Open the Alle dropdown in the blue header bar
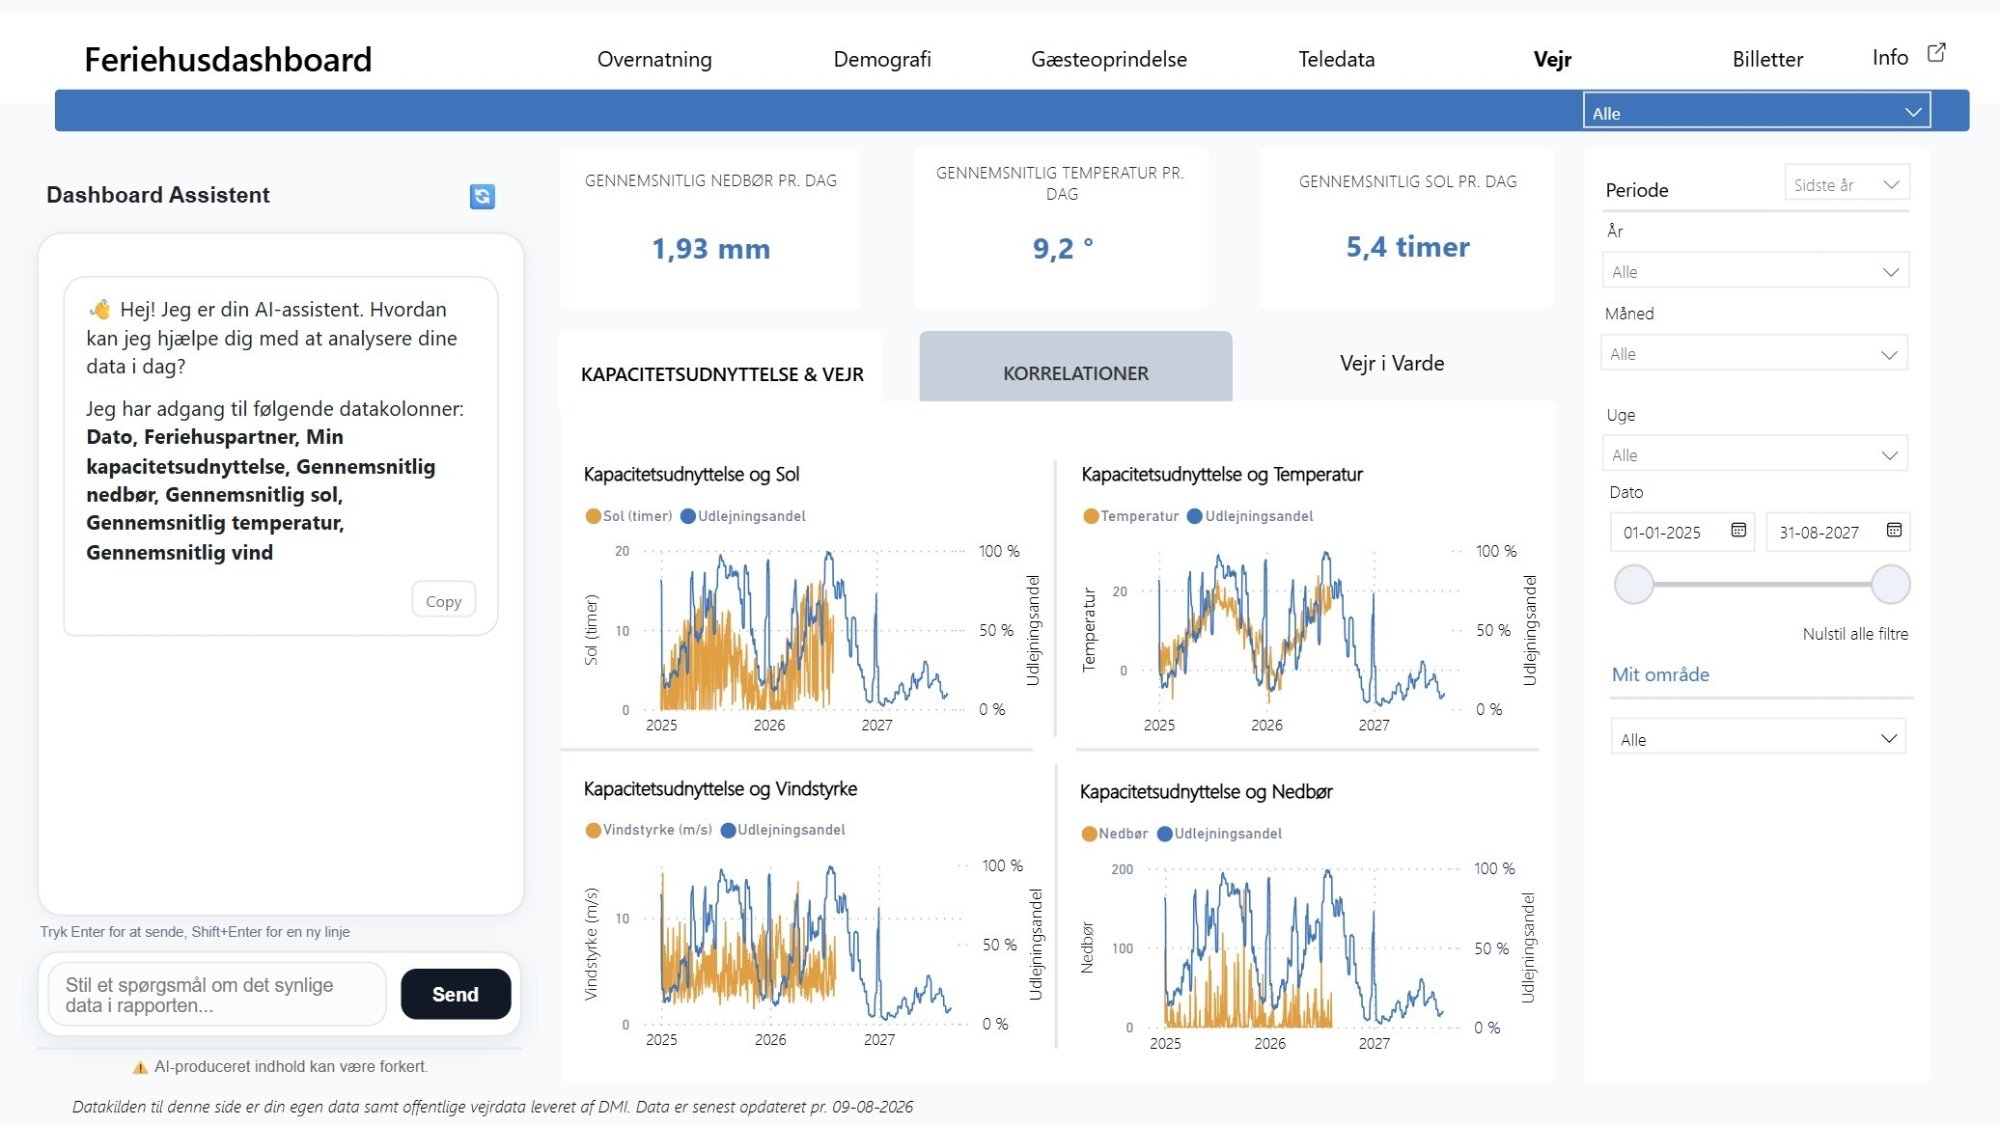This screenshot has height=1125, width=2000. point(1756,112)
